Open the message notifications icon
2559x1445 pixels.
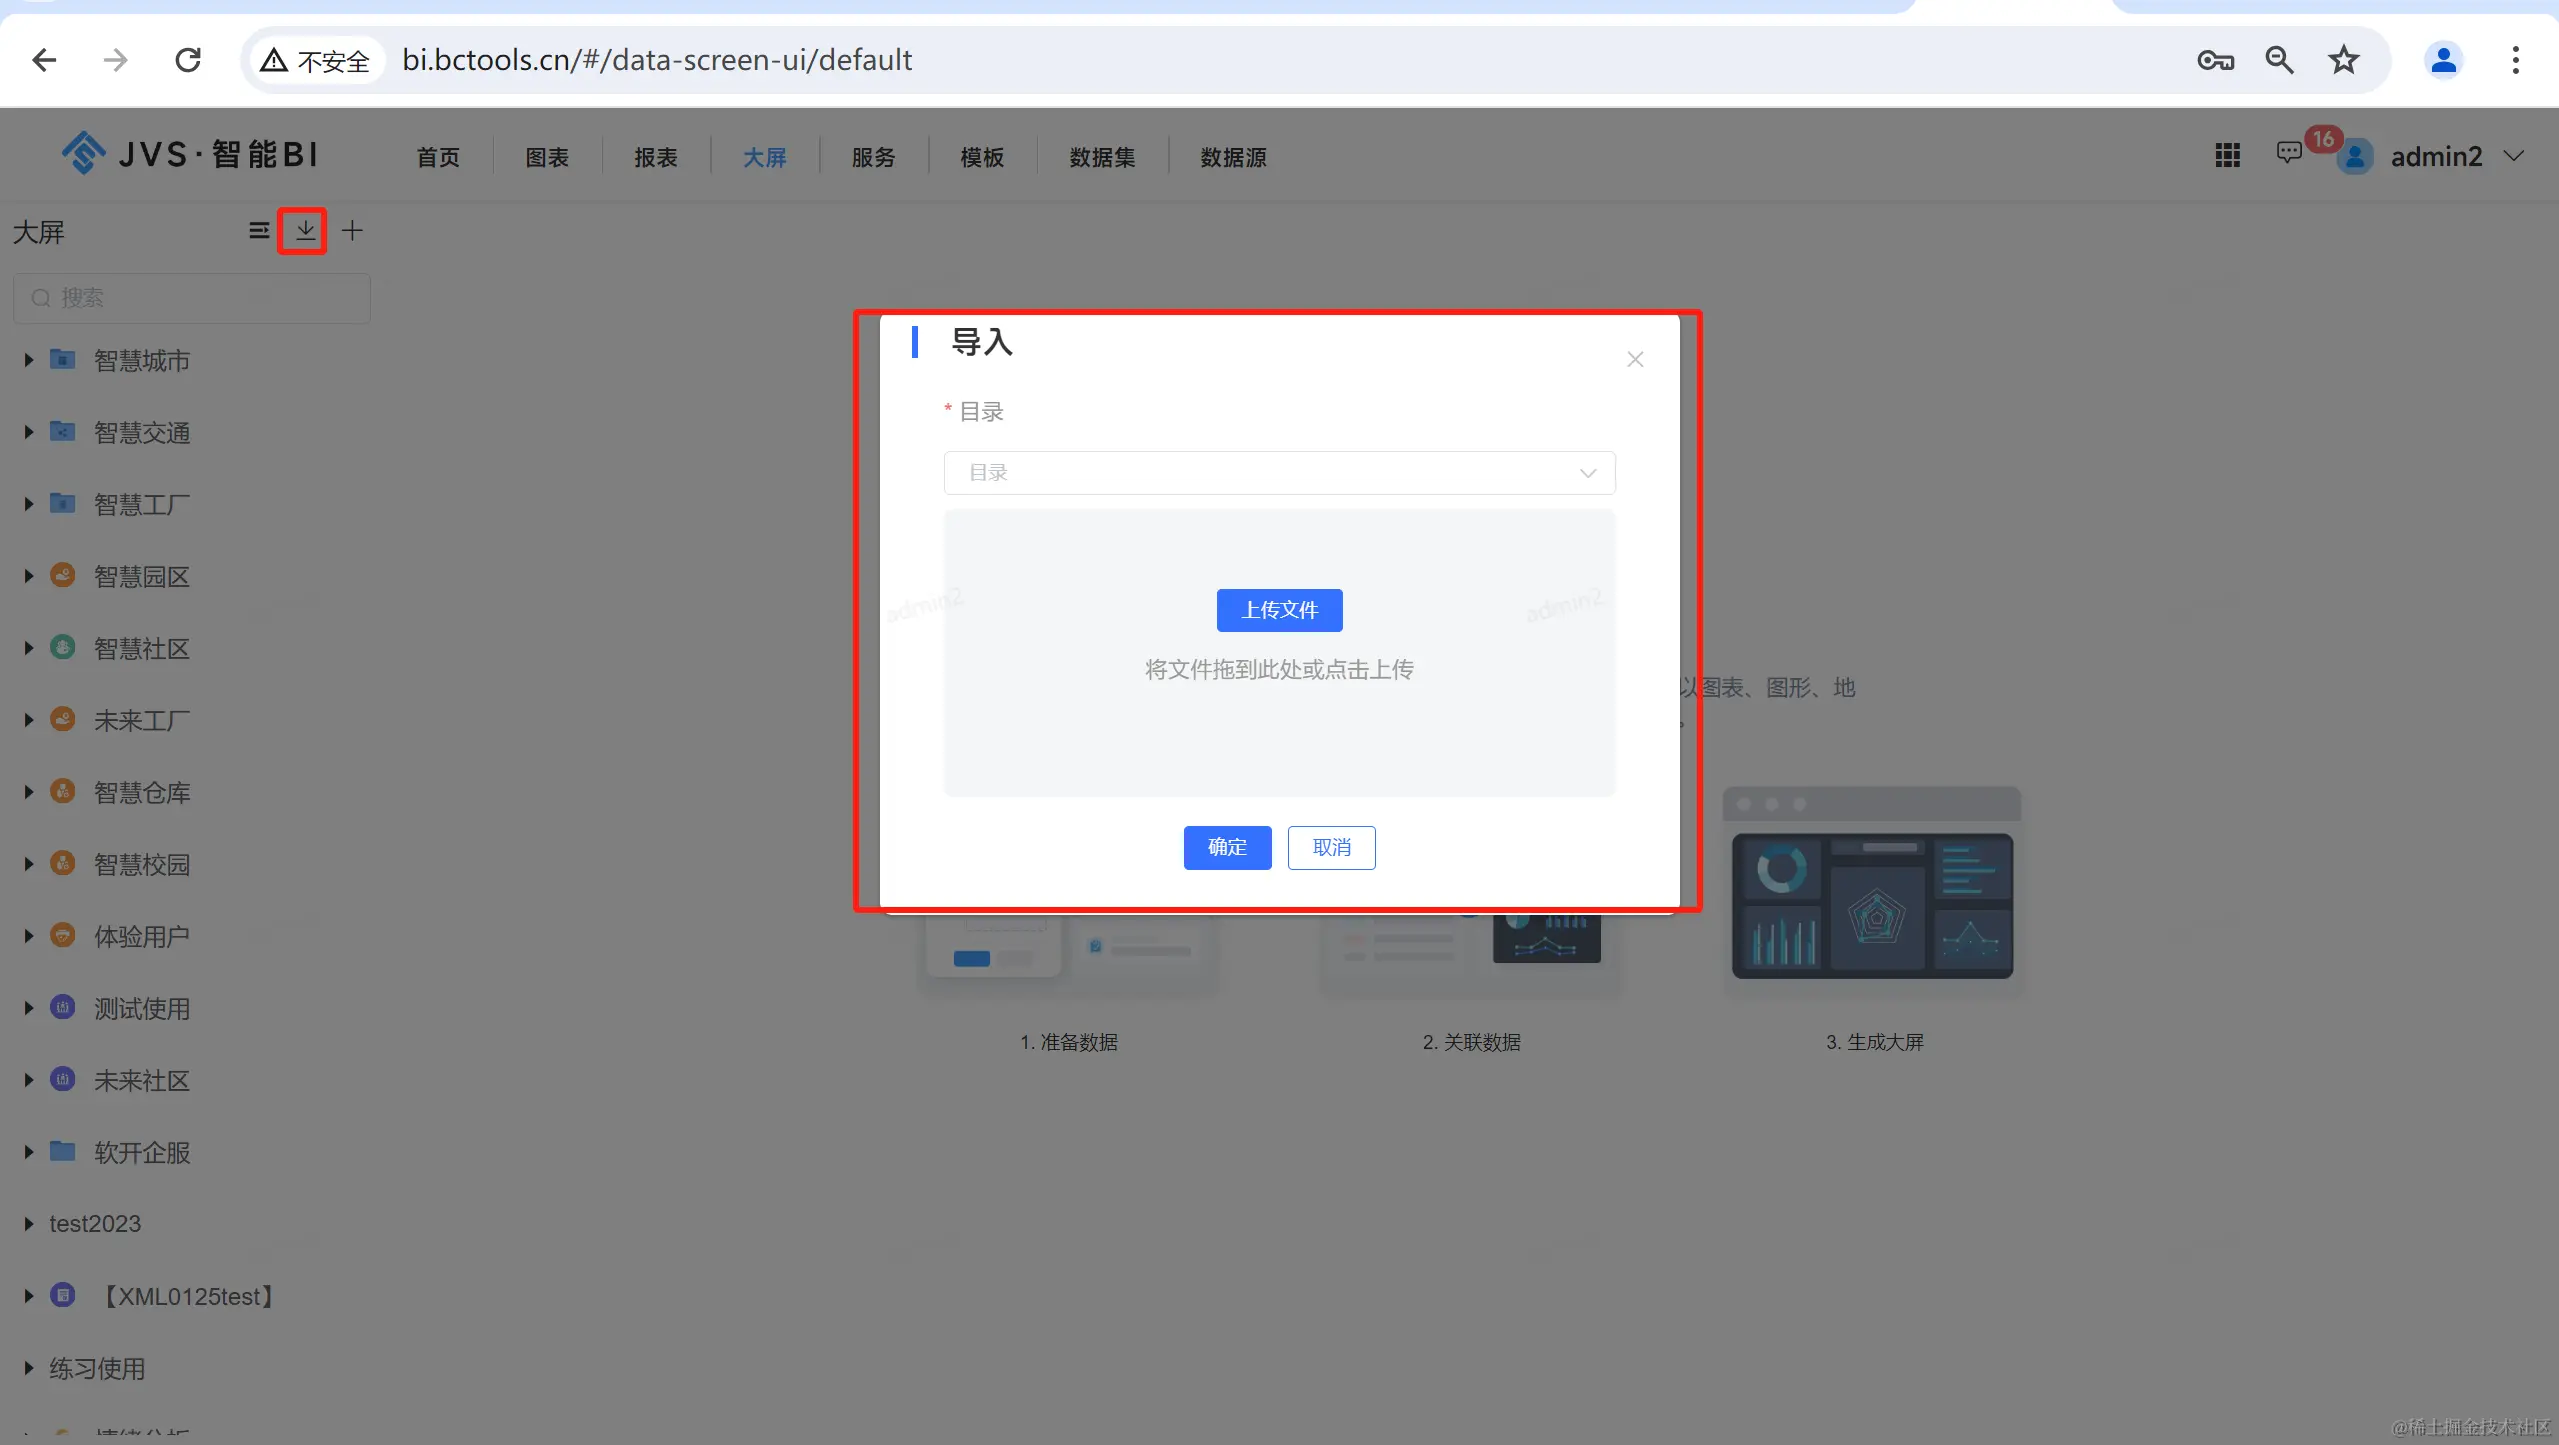(2288, 153)
